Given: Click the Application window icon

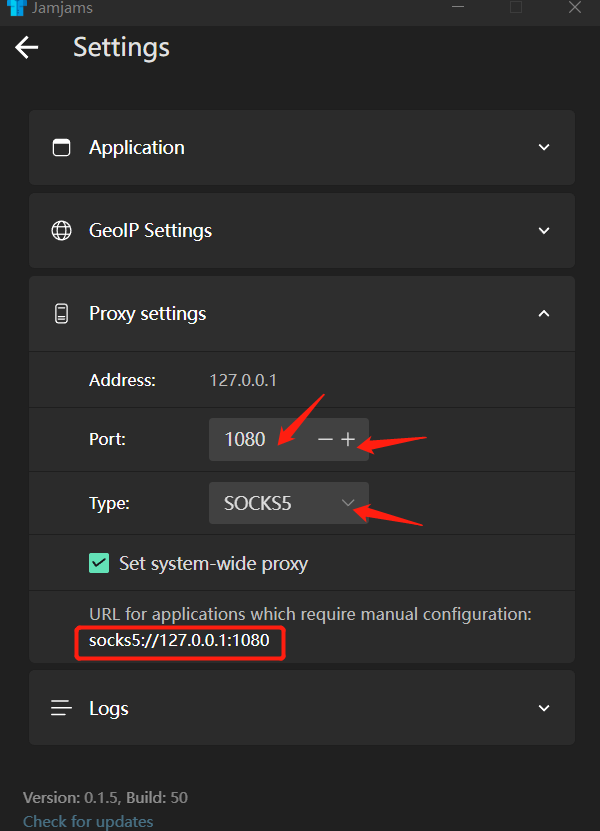Looking at the screenshot, I should [x=62, y=147].
